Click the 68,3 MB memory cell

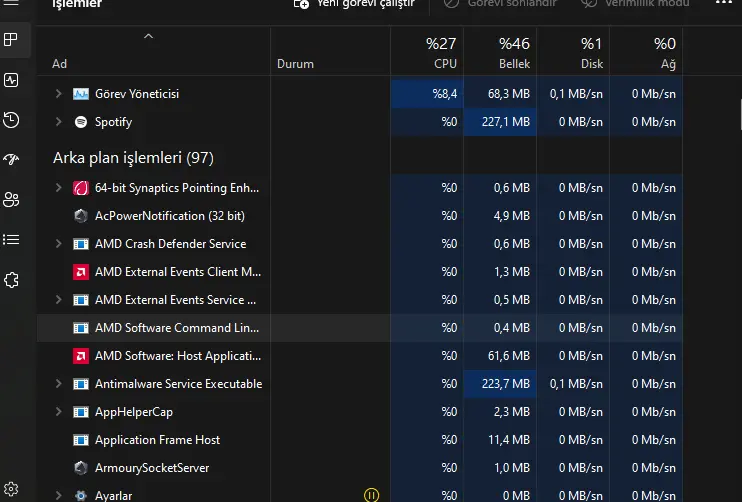500,94
